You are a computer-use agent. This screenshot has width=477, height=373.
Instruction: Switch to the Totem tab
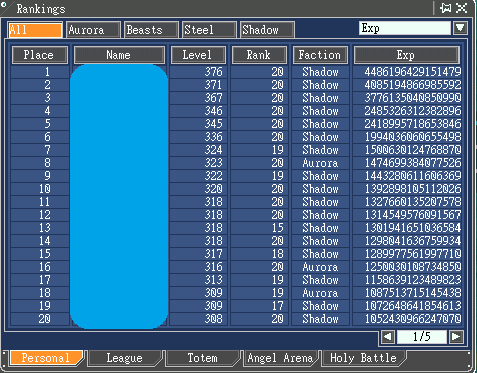[x=202, y=358]
